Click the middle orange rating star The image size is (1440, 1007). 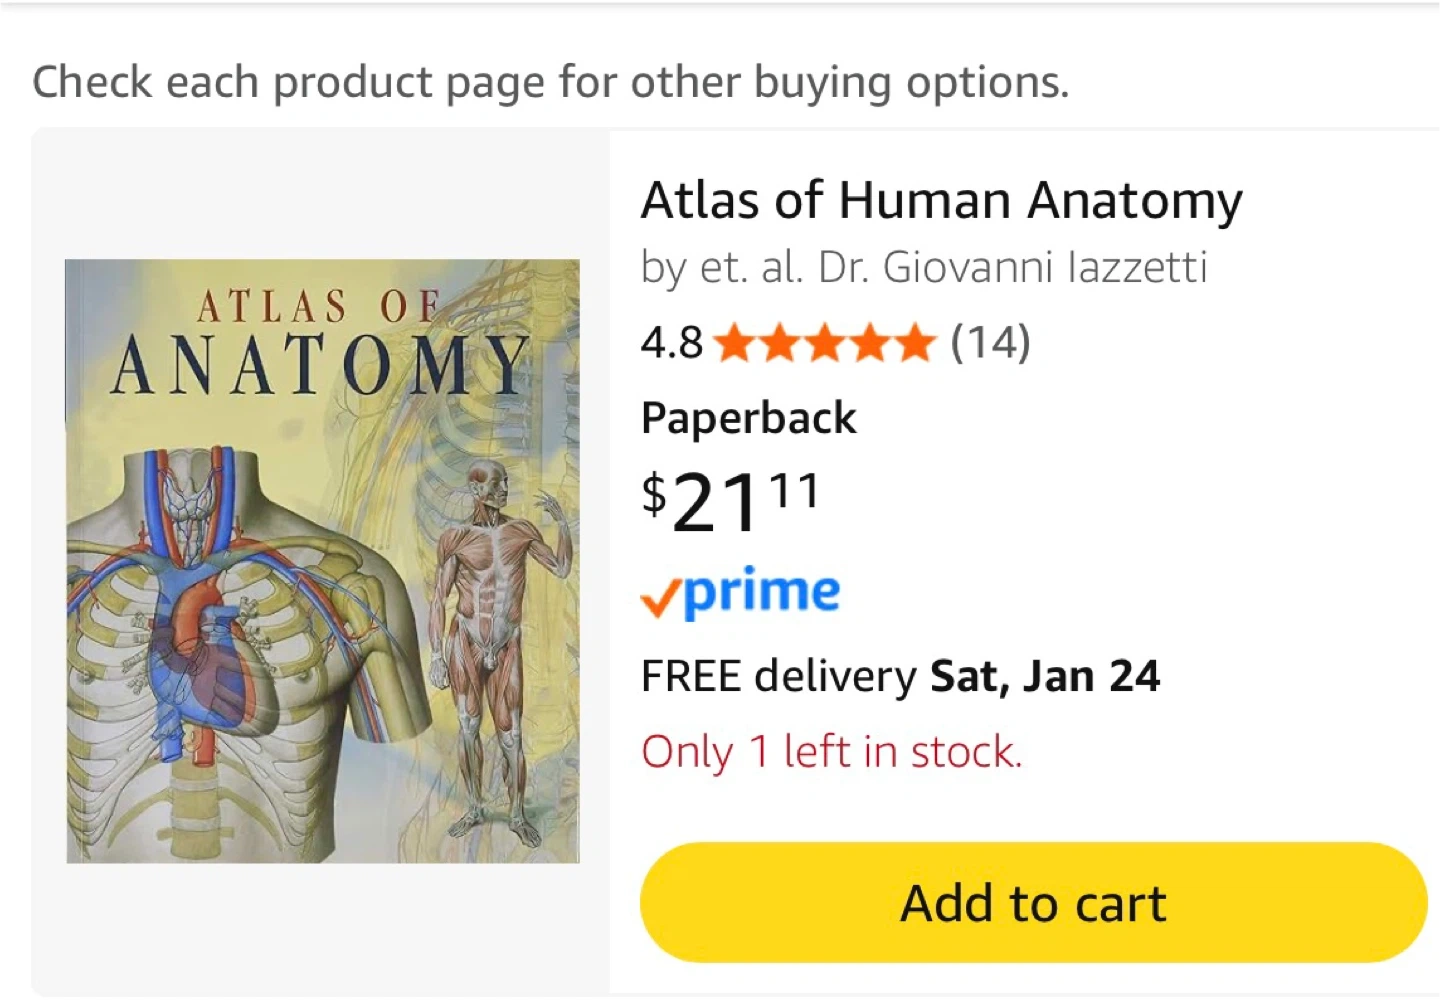tap(825, 343)
